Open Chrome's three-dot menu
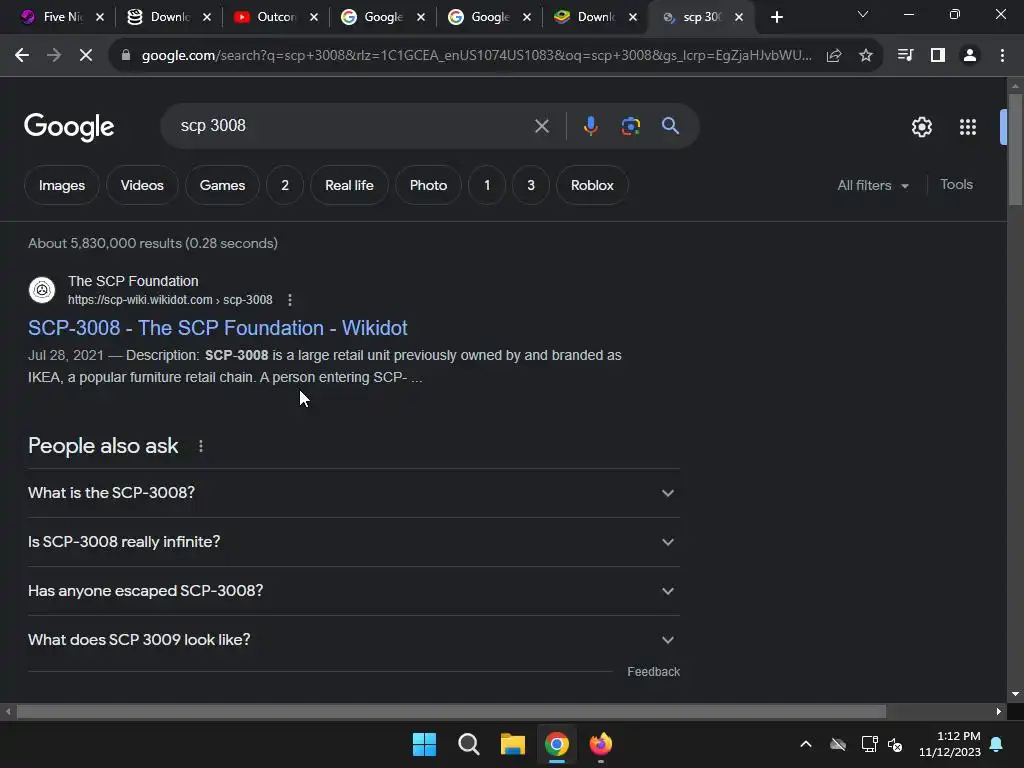Viewport: 1024px width, 768px height. point(1002,56)
